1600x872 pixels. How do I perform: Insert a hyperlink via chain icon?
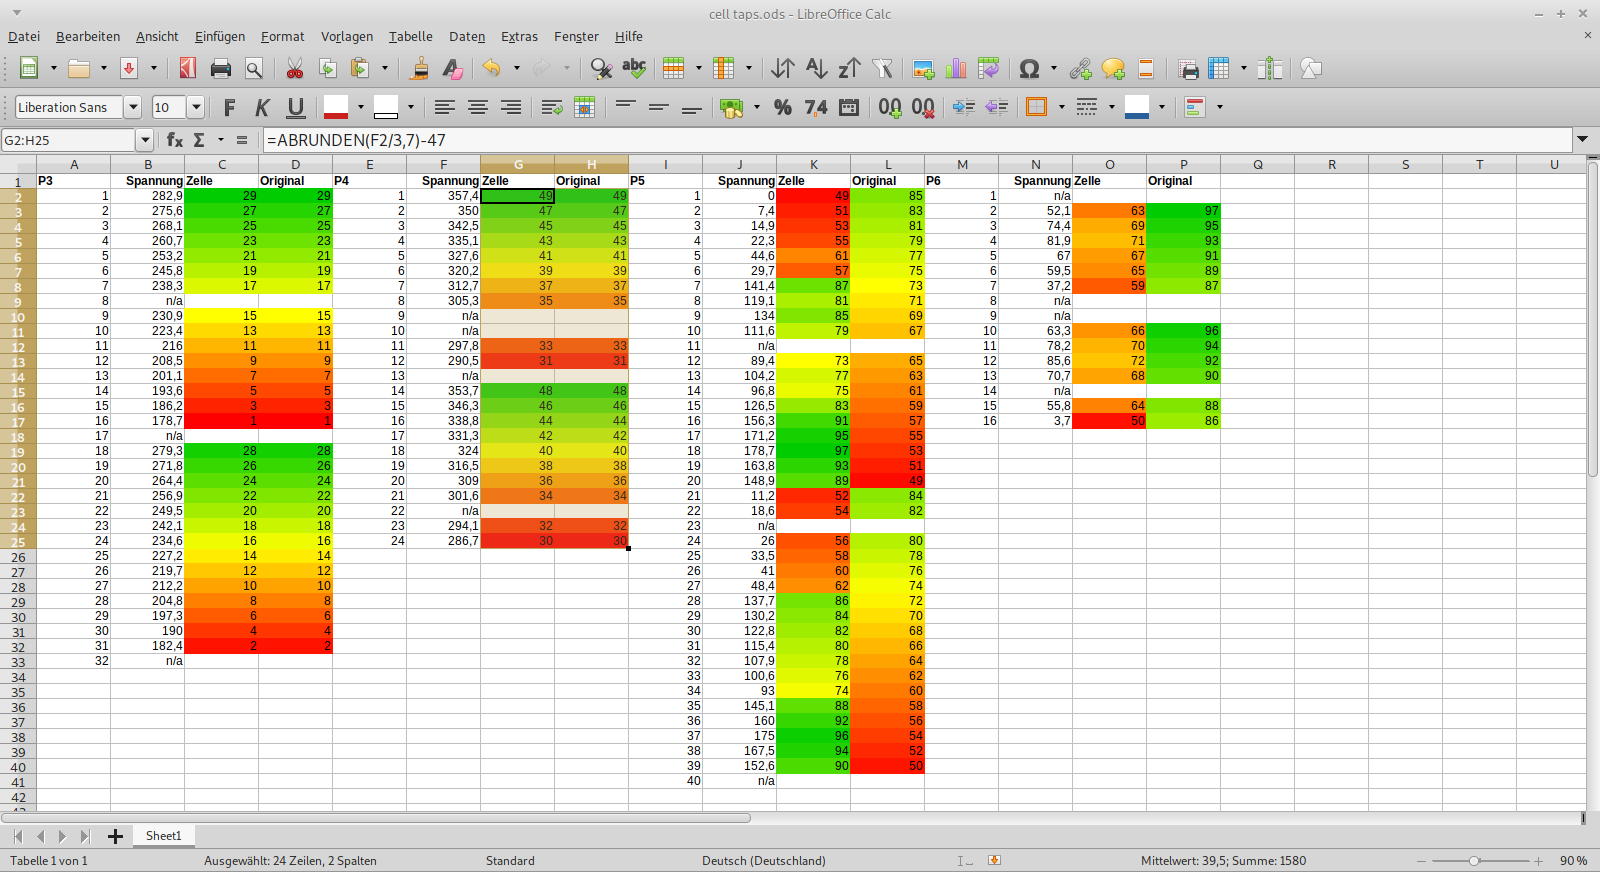pyautogui.click(x=1080, y=69)
